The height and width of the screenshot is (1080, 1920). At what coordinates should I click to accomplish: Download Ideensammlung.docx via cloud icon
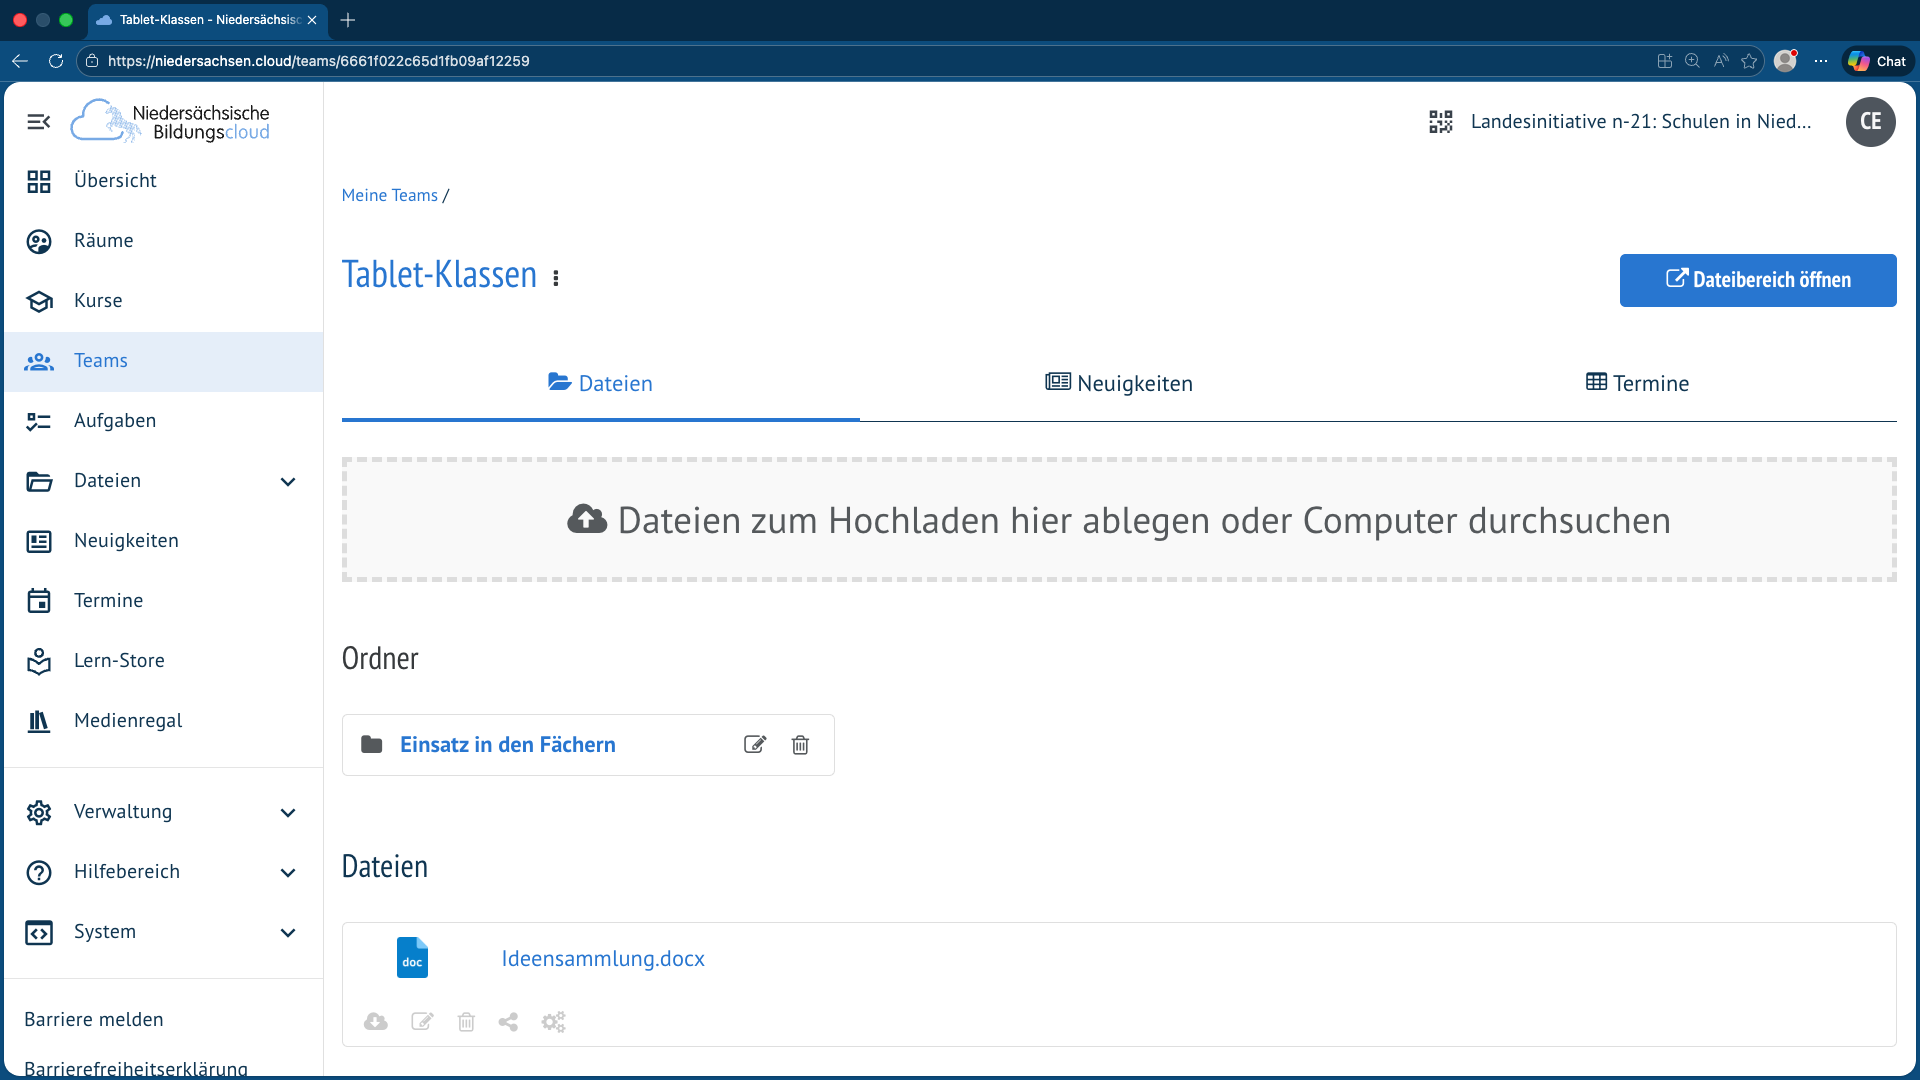376,1021
